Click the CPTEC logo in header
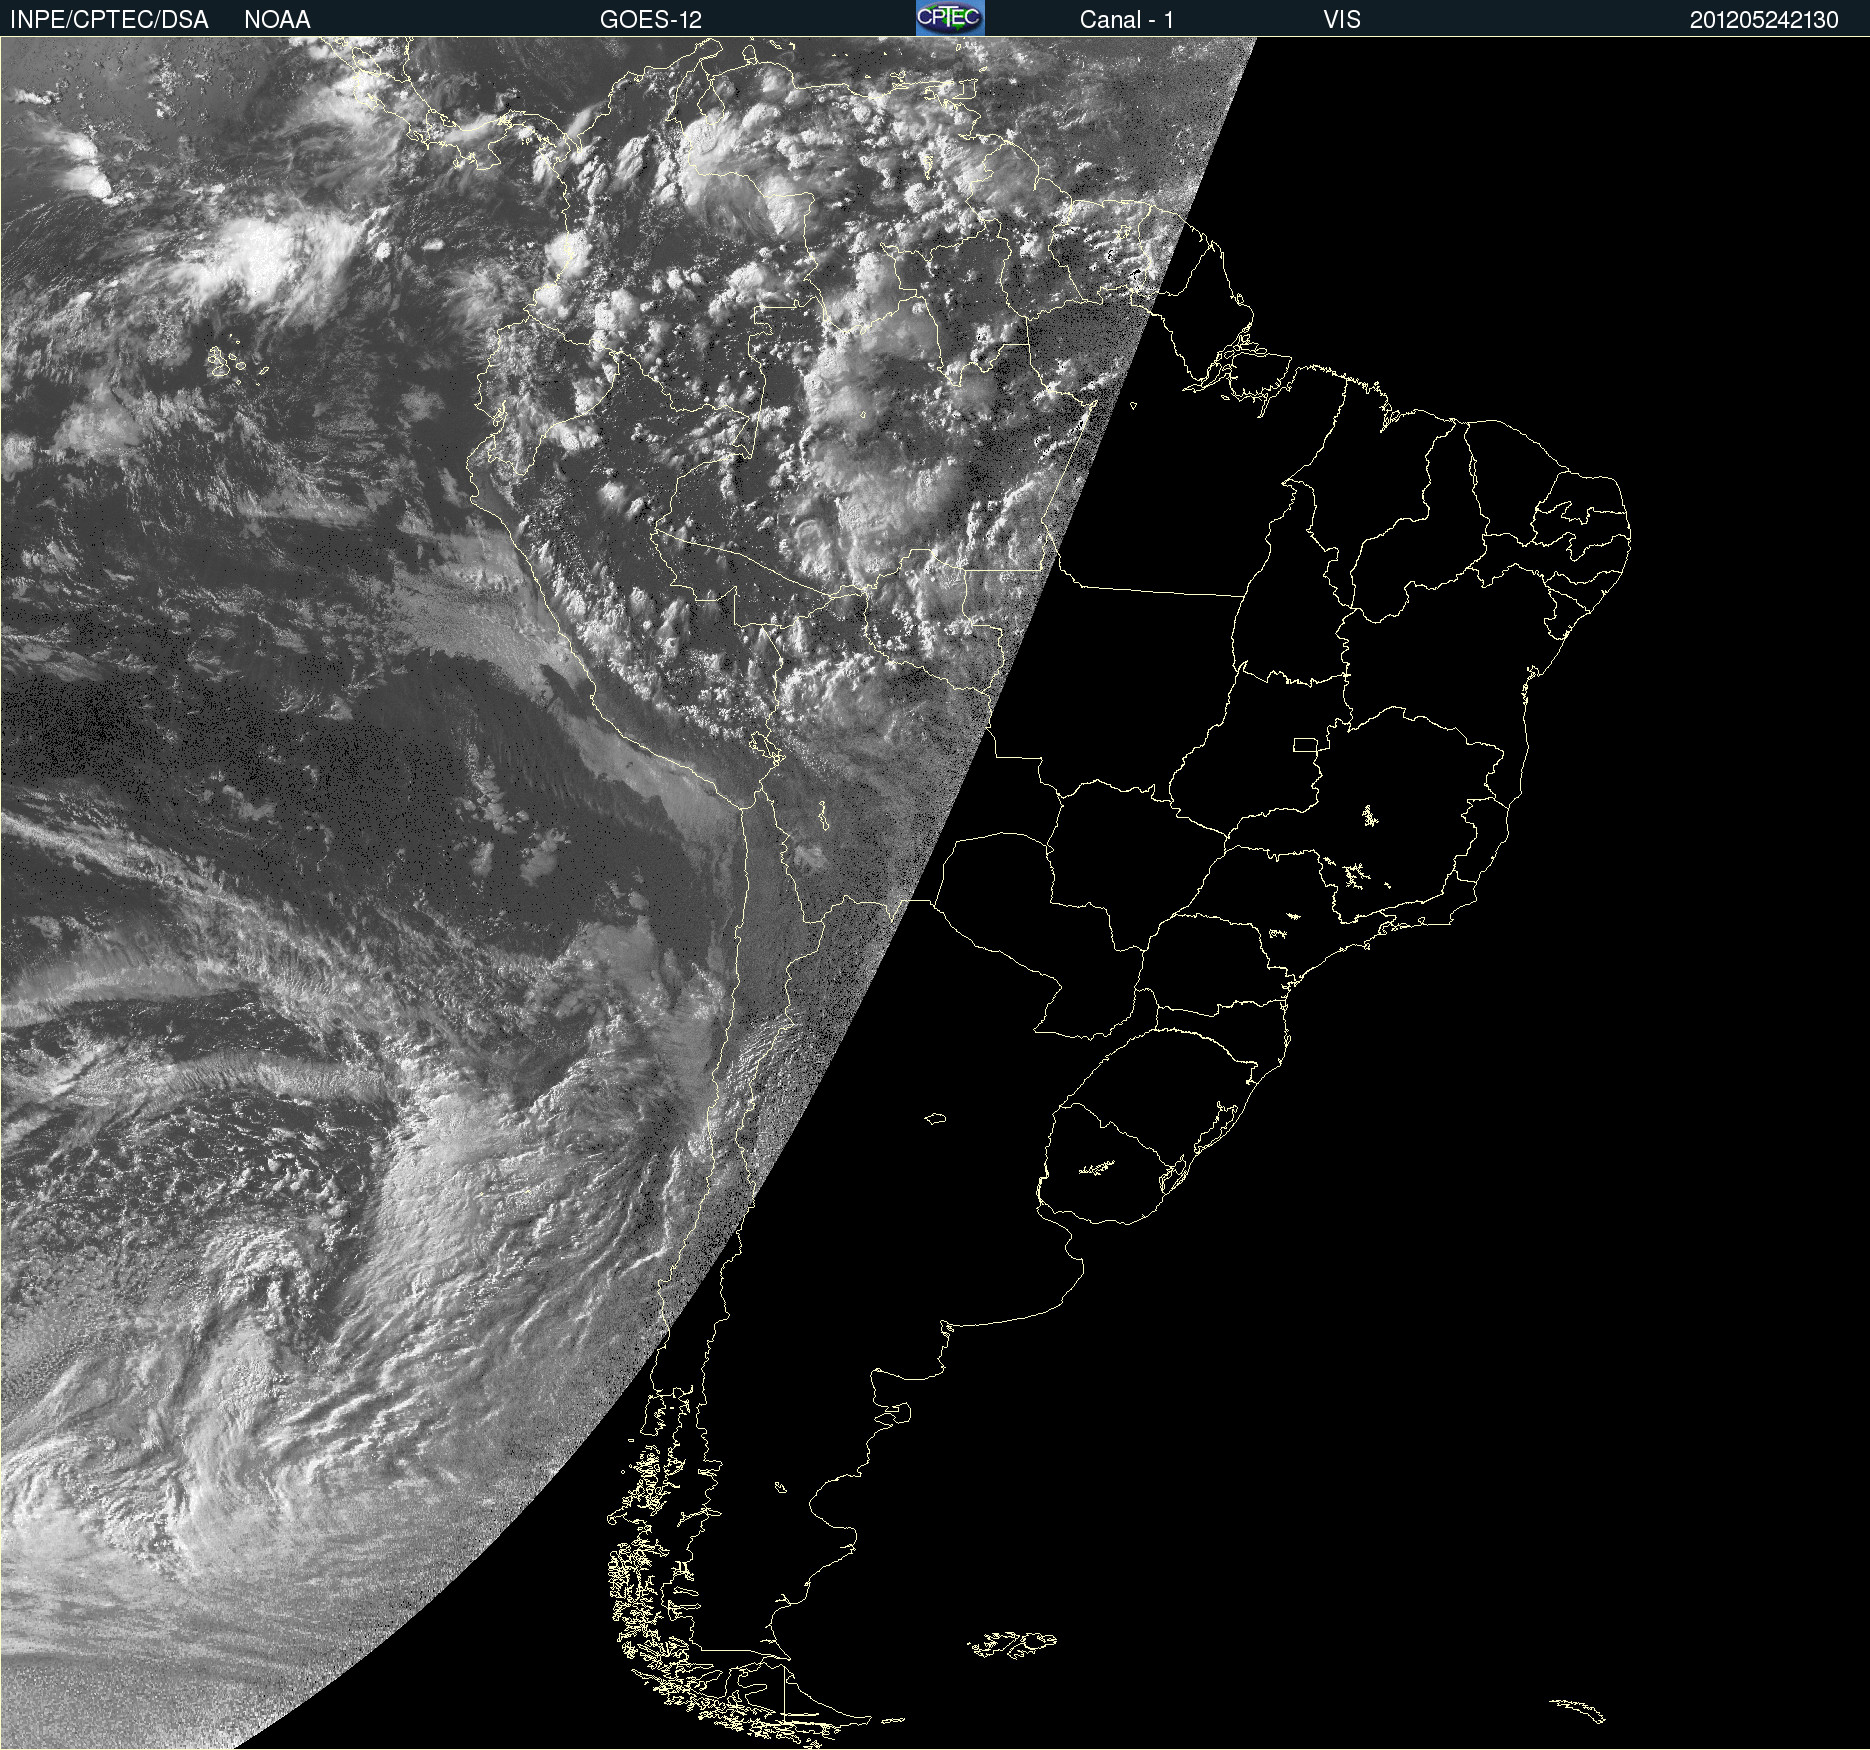 [x=950, y=18]
